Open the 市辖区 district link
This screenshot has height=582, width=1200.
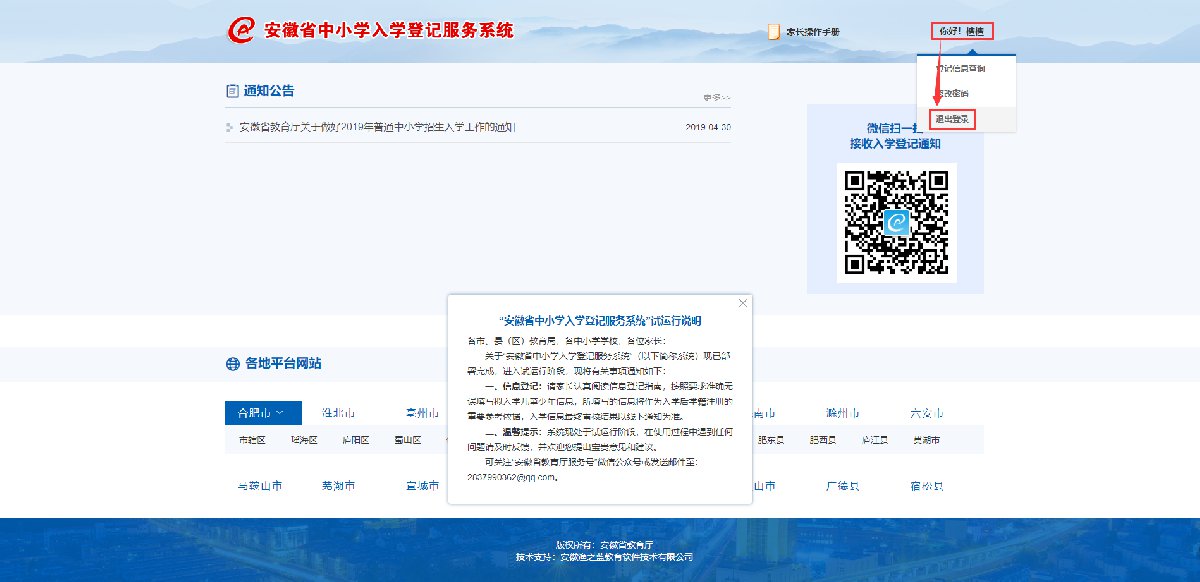click(x=252, y=439)
